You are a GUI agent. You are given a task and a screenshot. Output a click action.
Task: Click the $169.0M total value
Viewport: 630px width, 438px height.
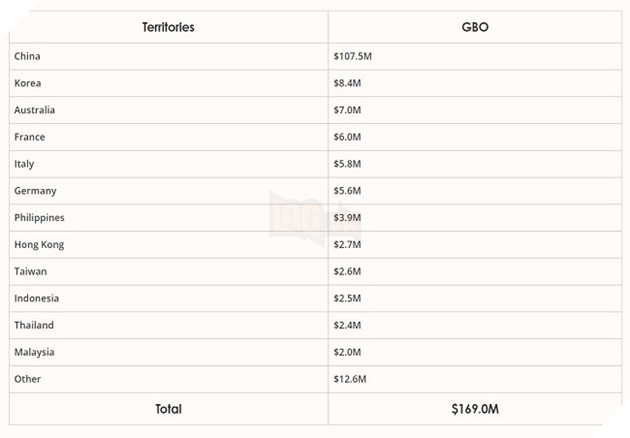476,408
